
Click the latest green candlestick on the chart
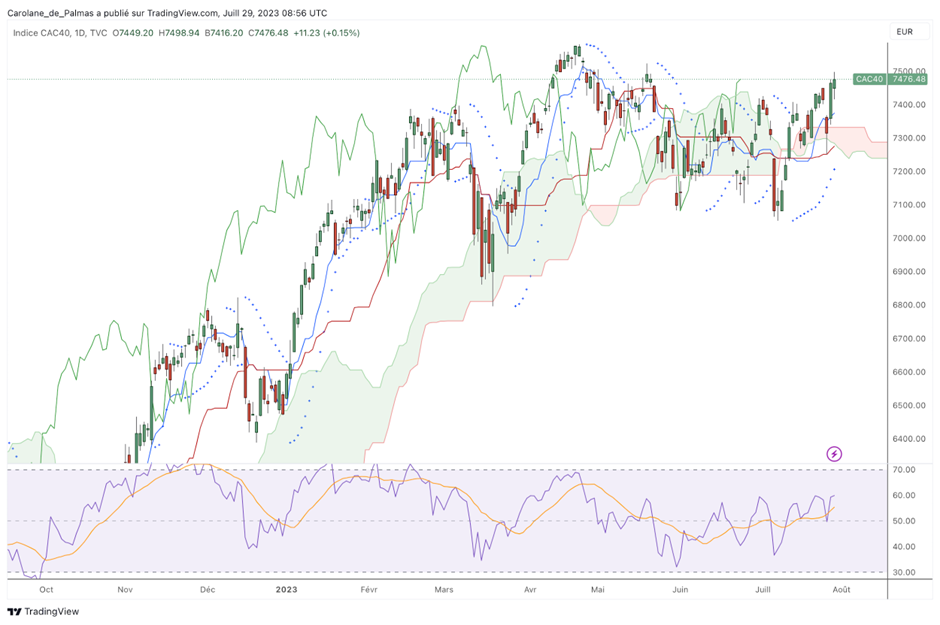(x=832, y=85)
